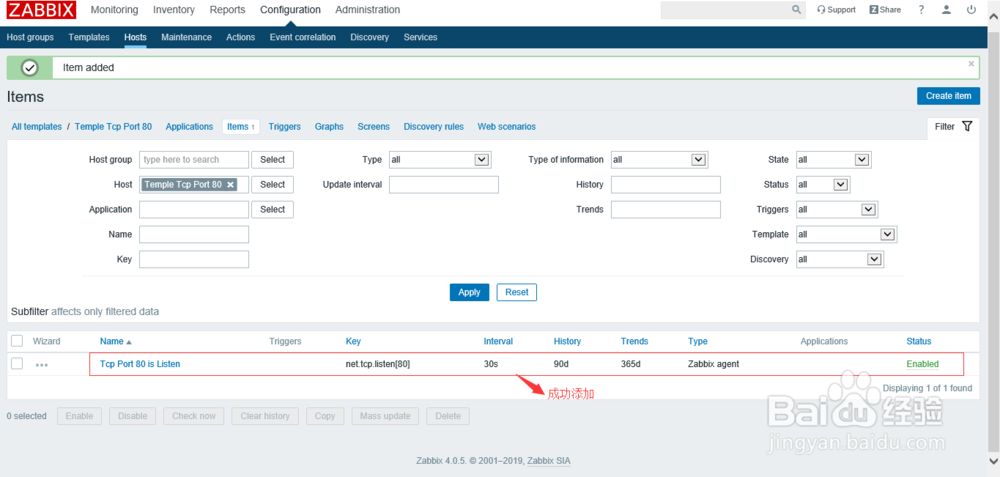Click the sign out power icon
This screenshot has height=477, width=1000.
tap(971, 10)
